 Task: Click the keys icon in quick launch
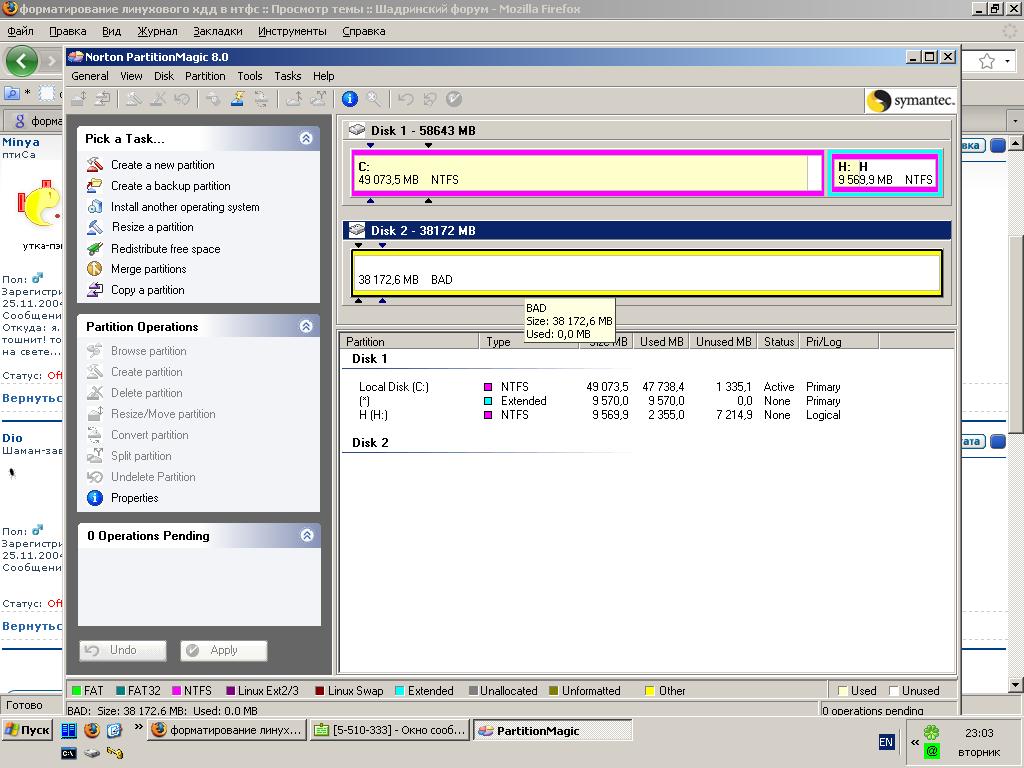point(115,753)
